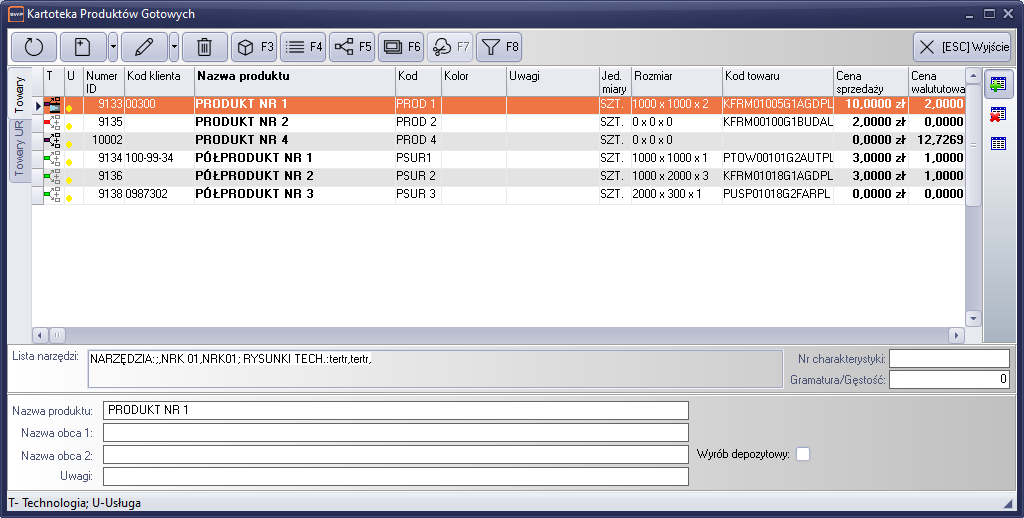This screenshot has height=518, width=1024.
Task: Expand the dropdown arrow beside new document button
Action: coord(113,46)
